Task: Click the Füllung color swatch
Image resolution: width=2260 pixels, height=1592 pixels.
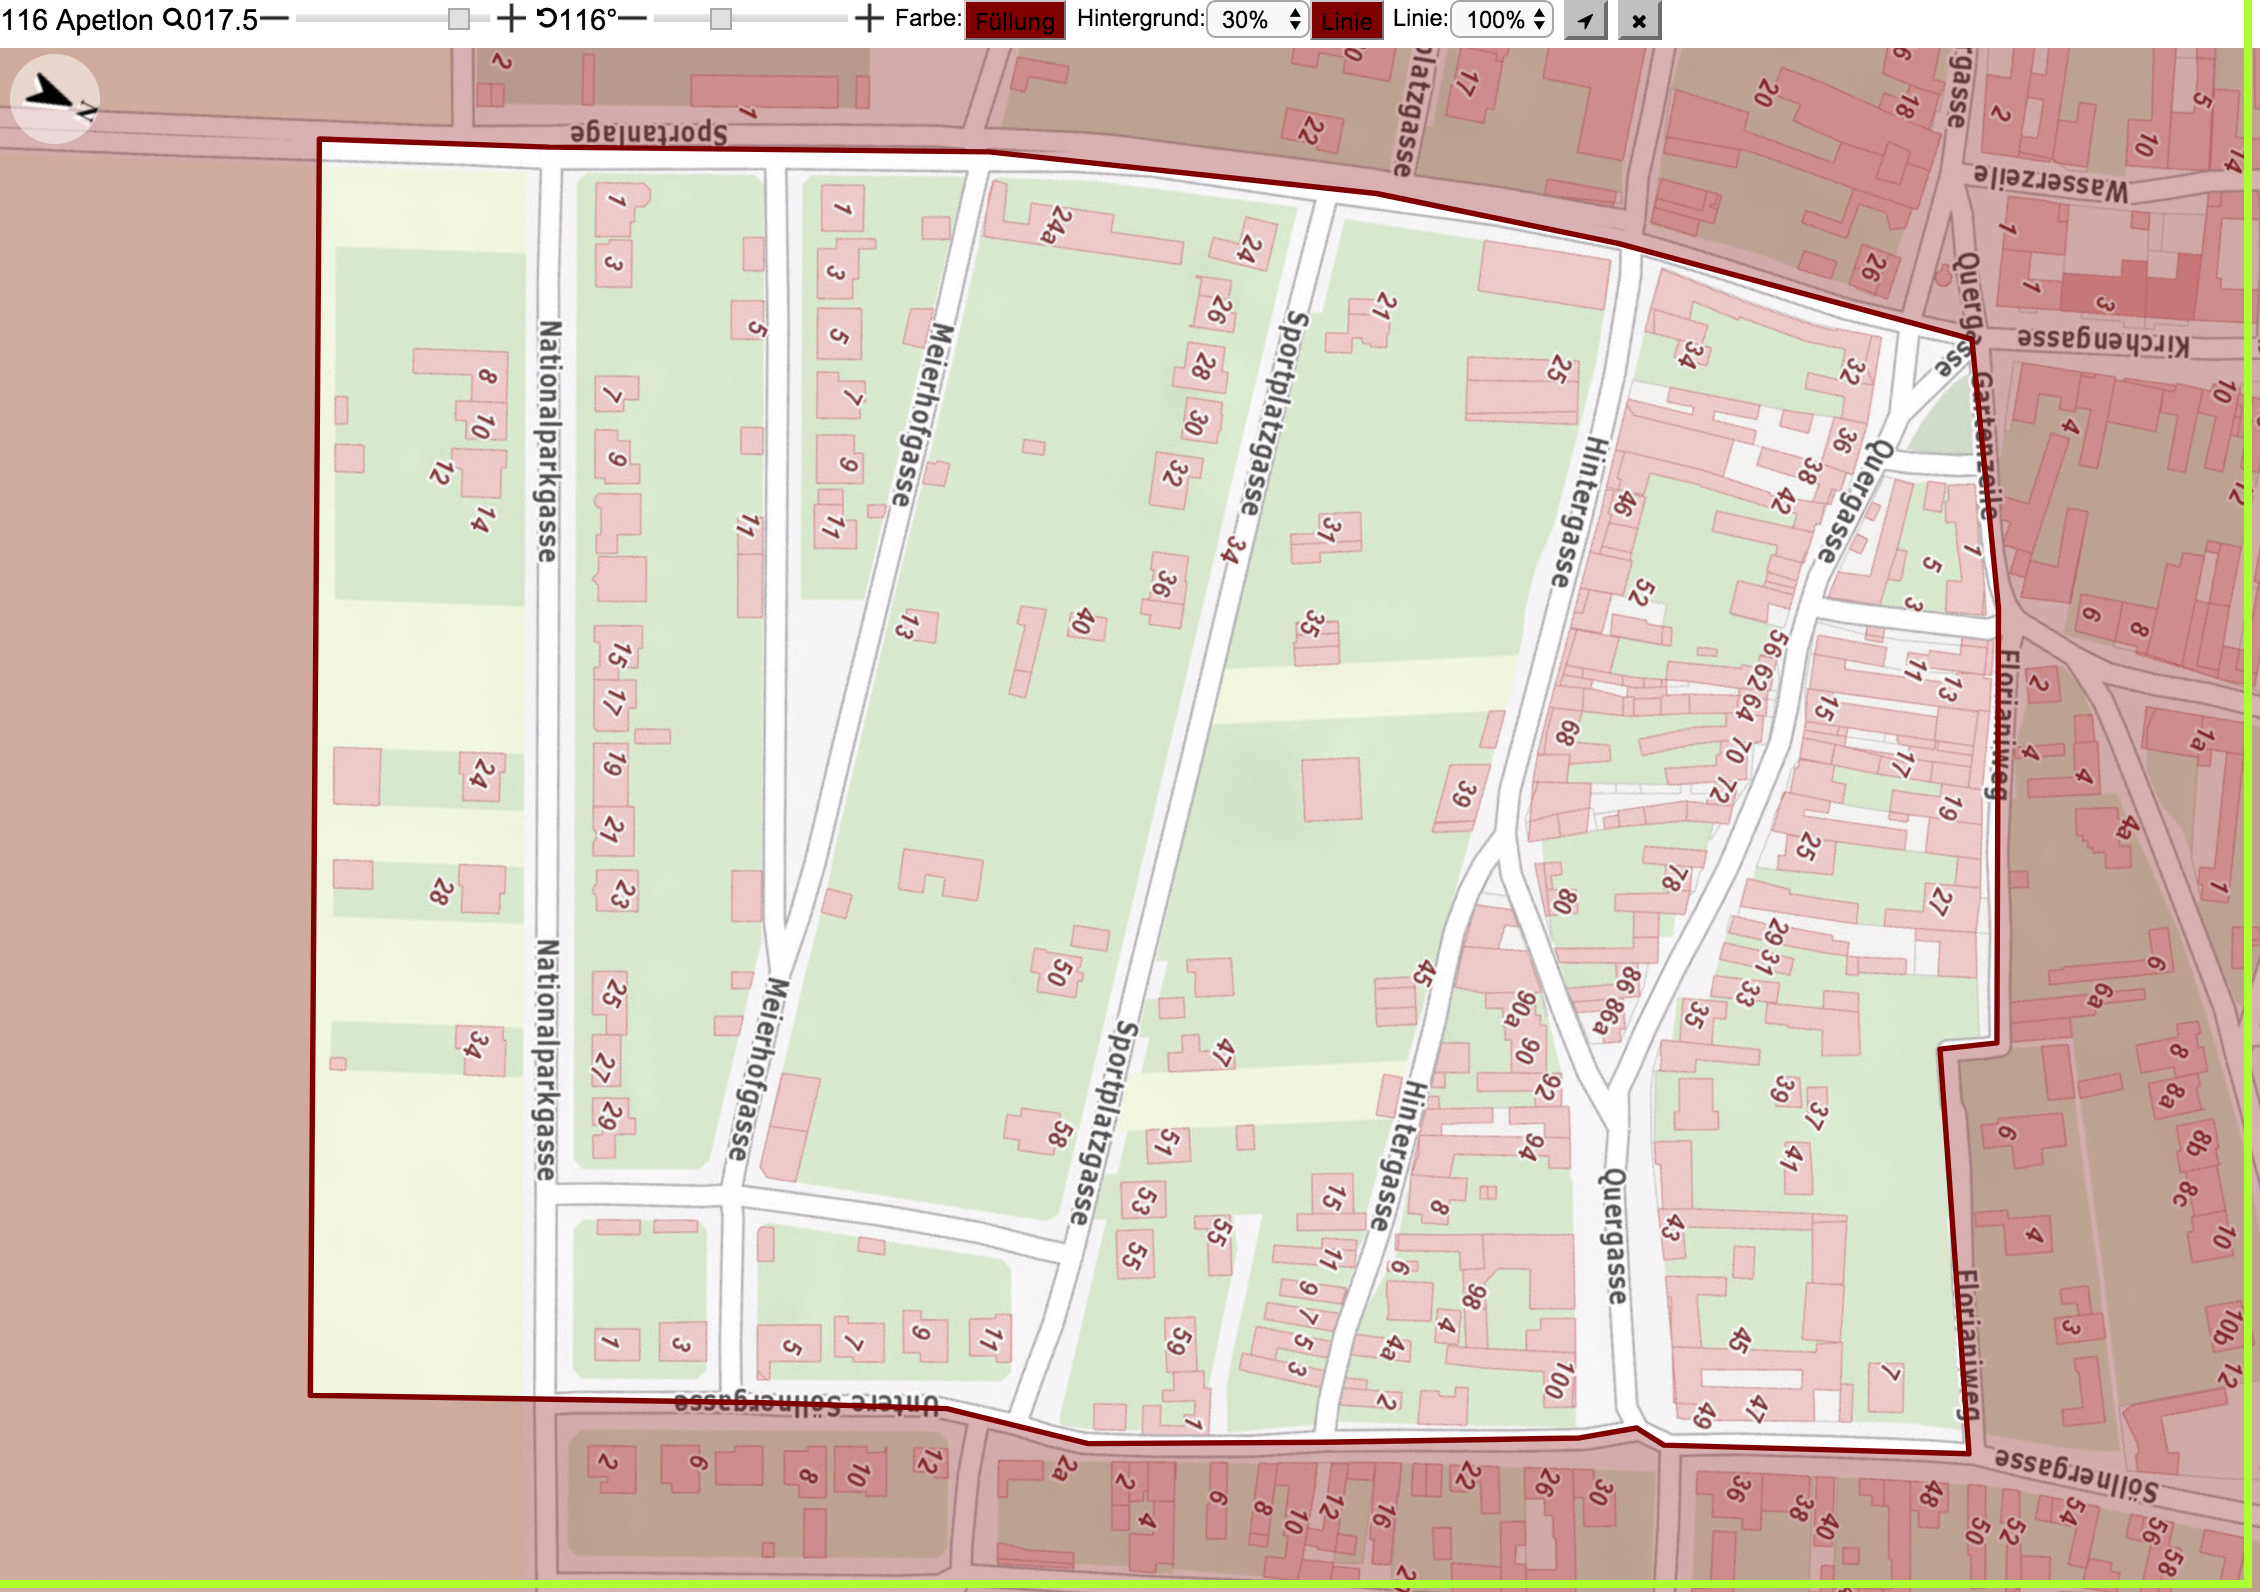Action: click(x=1015, y=20)
